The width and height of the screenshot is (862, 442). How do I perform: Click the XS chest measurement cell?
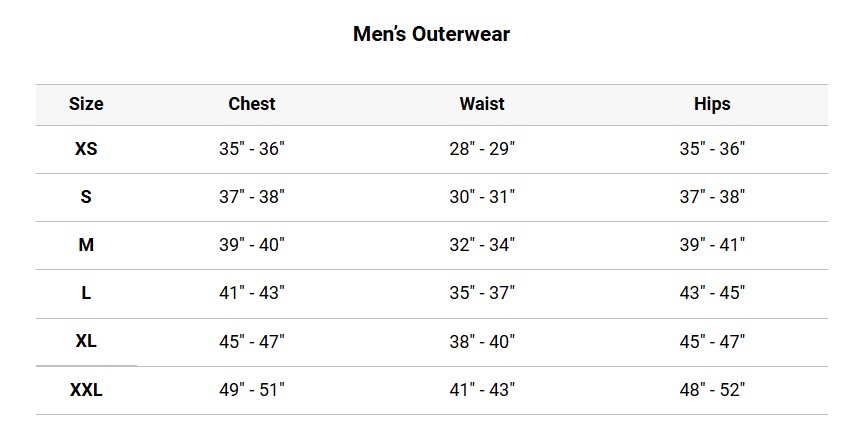(252, 149)
